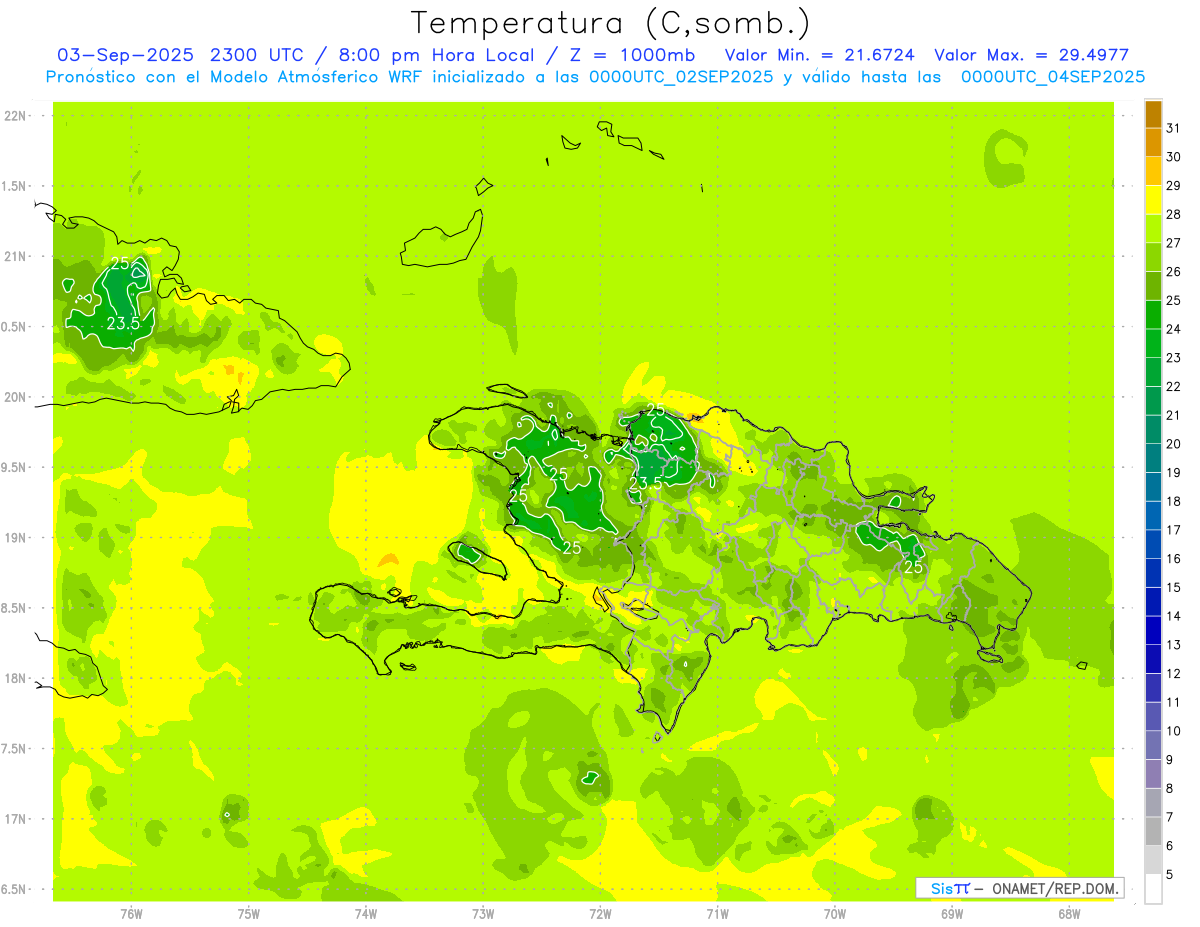Click the "72W" longitude axis label
The image size is (1200, 927).
[x=600, y=914]
